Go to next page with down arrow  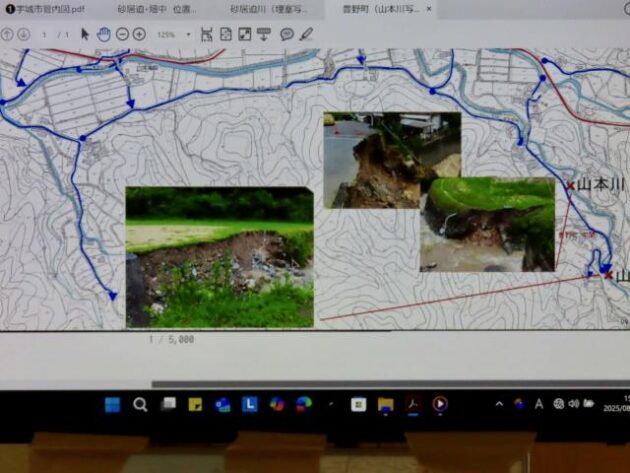click(x=23, y=34)
